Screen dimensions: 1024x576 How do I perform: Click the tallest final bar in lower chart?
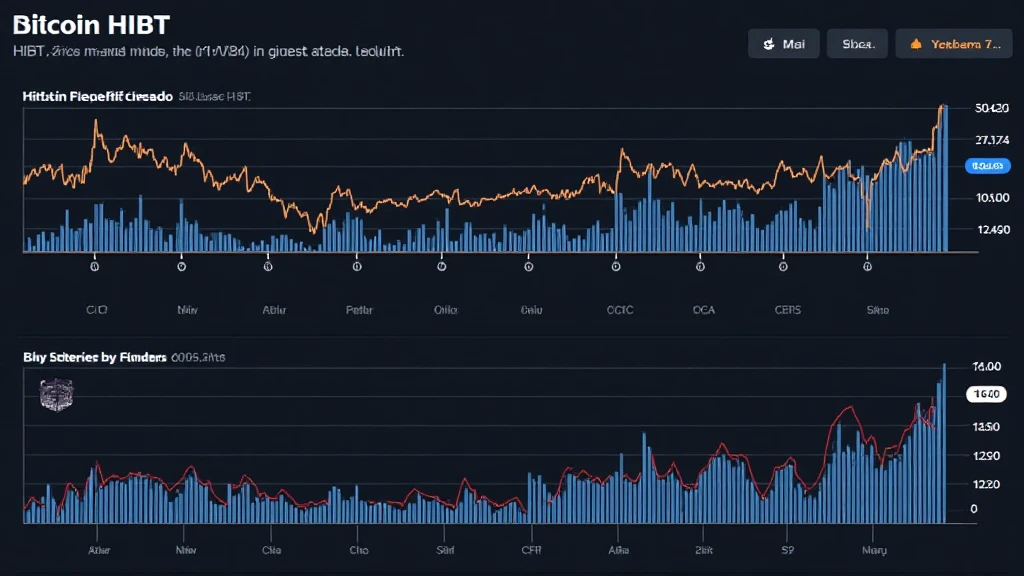pyautogui.click(x=944, y=443)
